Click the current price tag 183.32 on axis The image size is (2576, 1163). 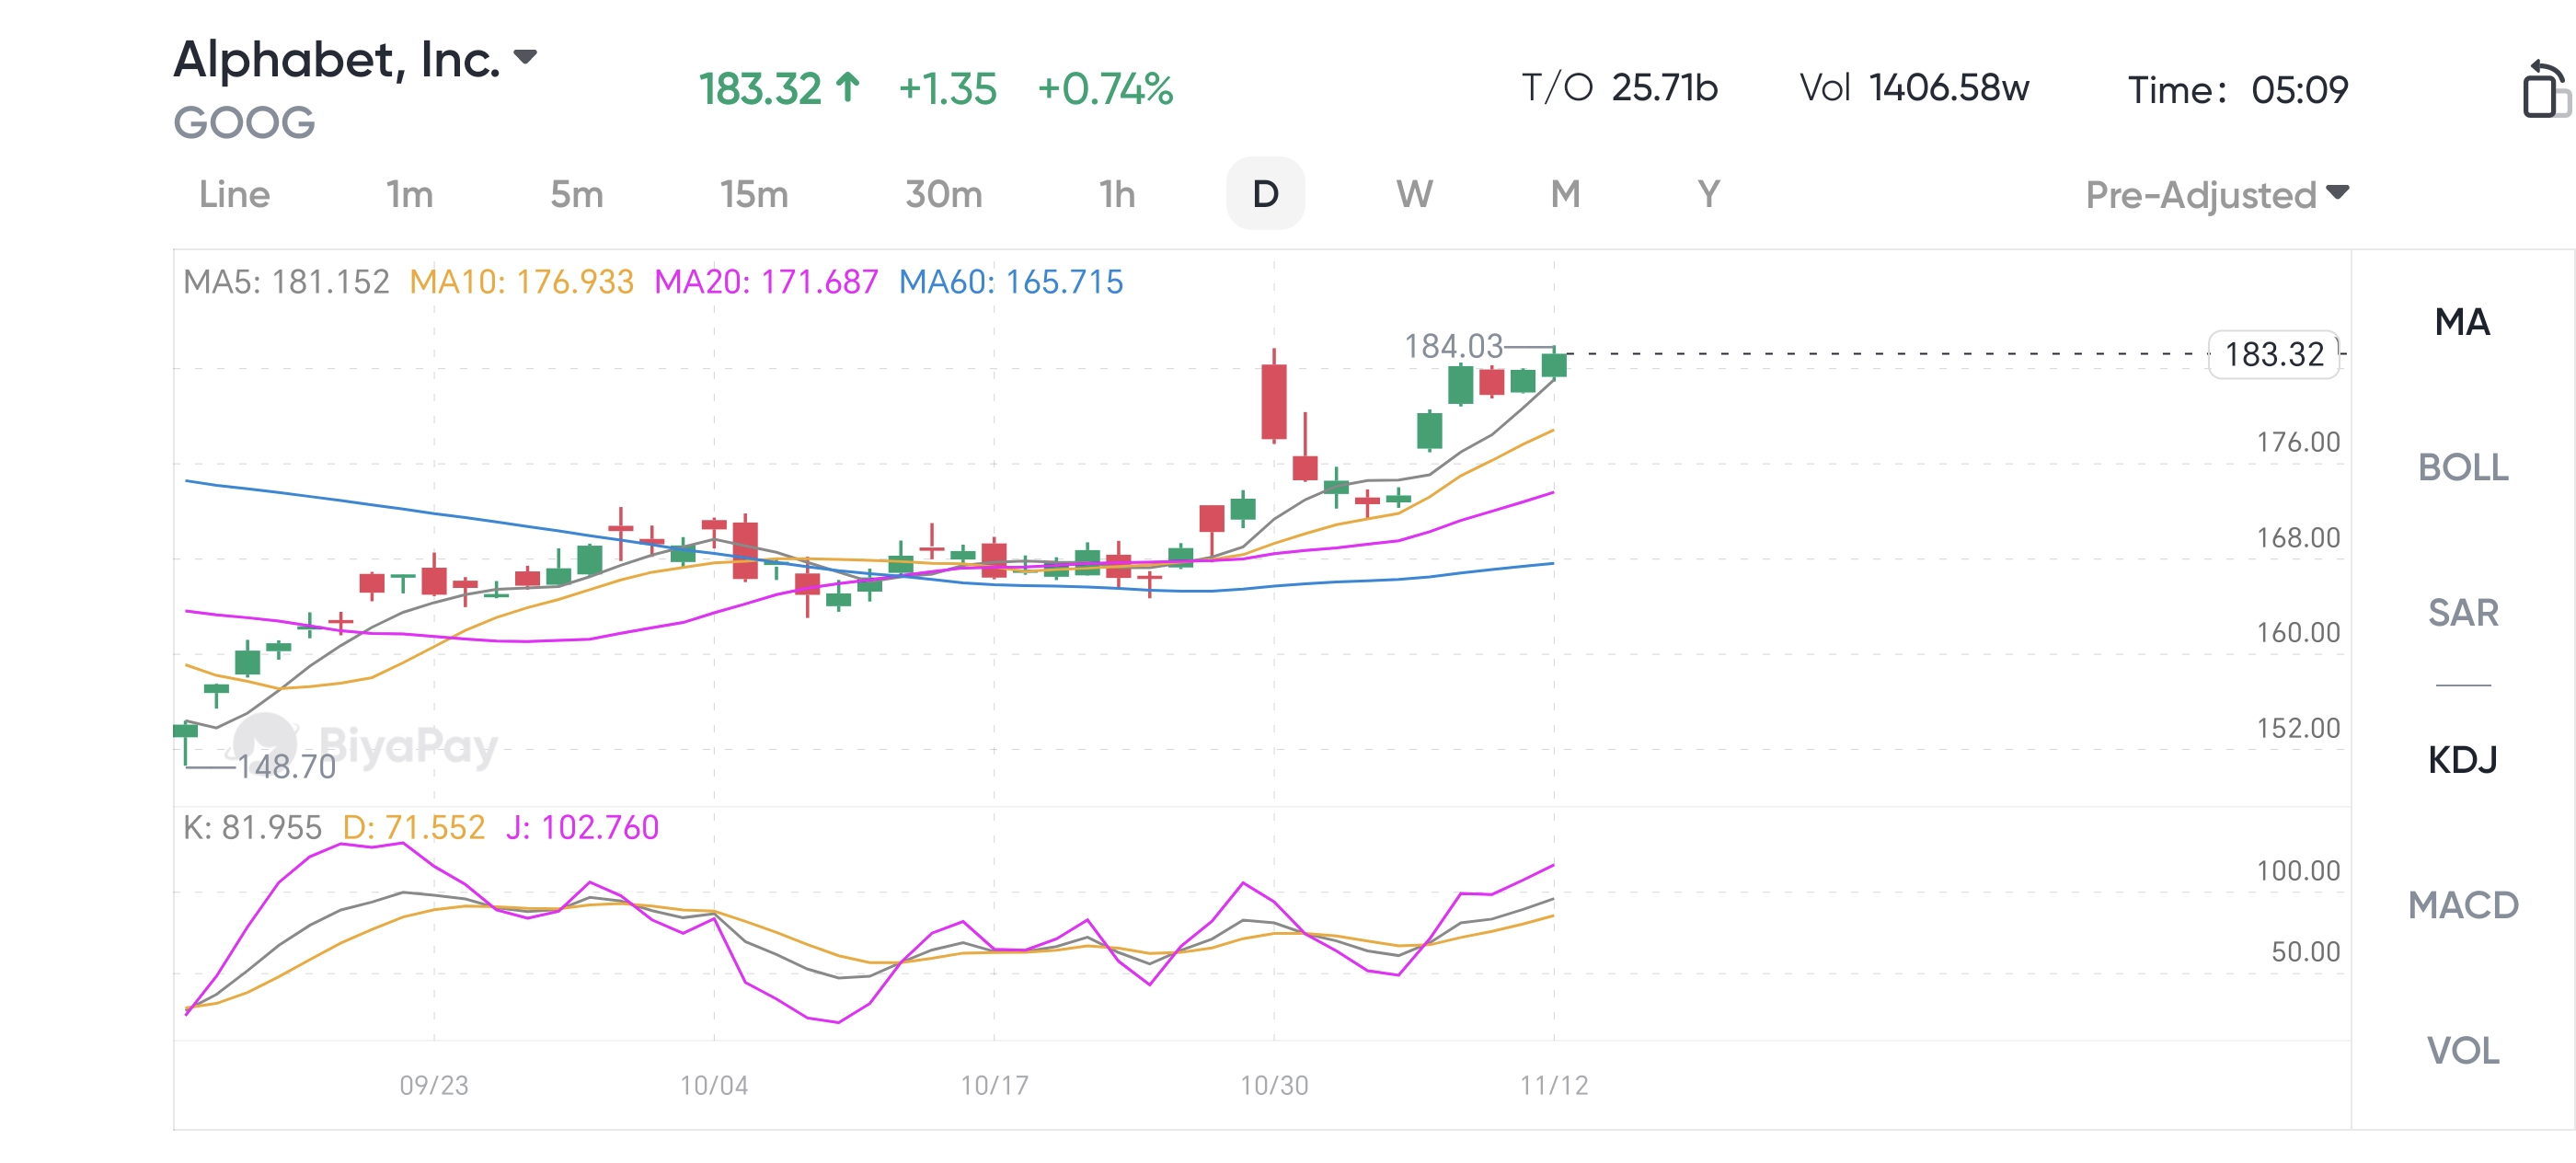pos(2273,354)
